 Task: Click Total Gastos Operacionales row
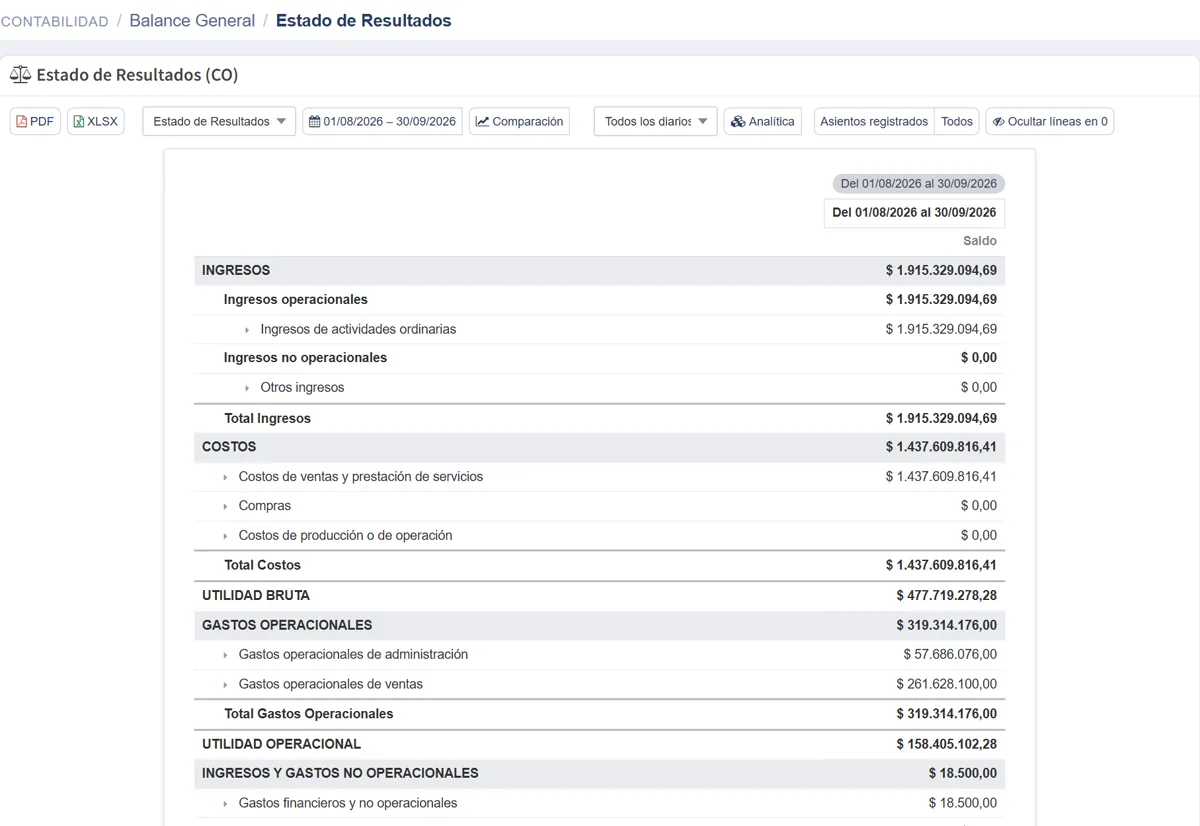click(x=599, y=714)
